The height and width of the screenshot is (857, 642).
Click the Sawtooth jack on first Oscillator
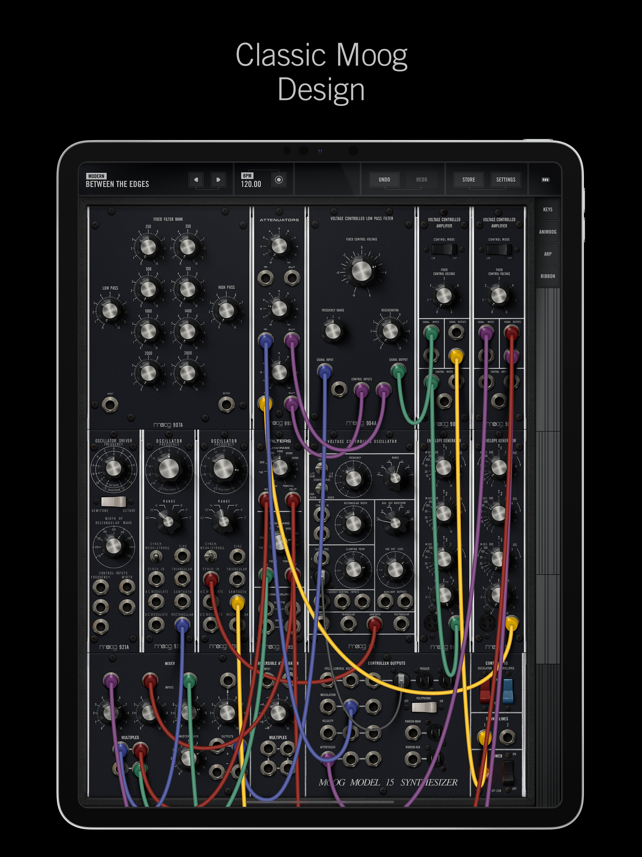[x=182, y=601]
